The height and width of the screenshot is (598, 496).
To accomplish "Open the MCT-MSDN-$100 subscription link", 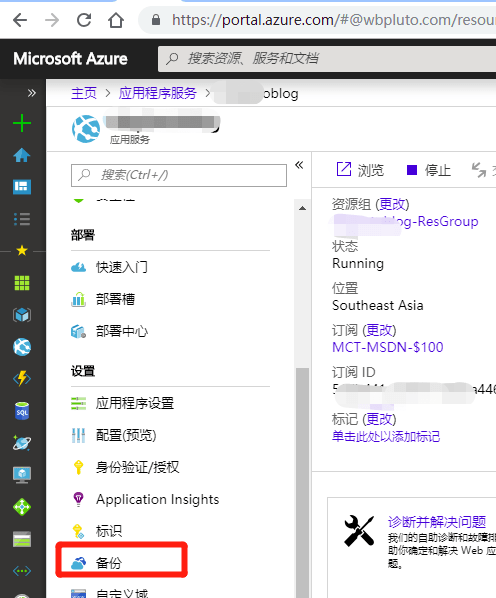I will [388, 347].
